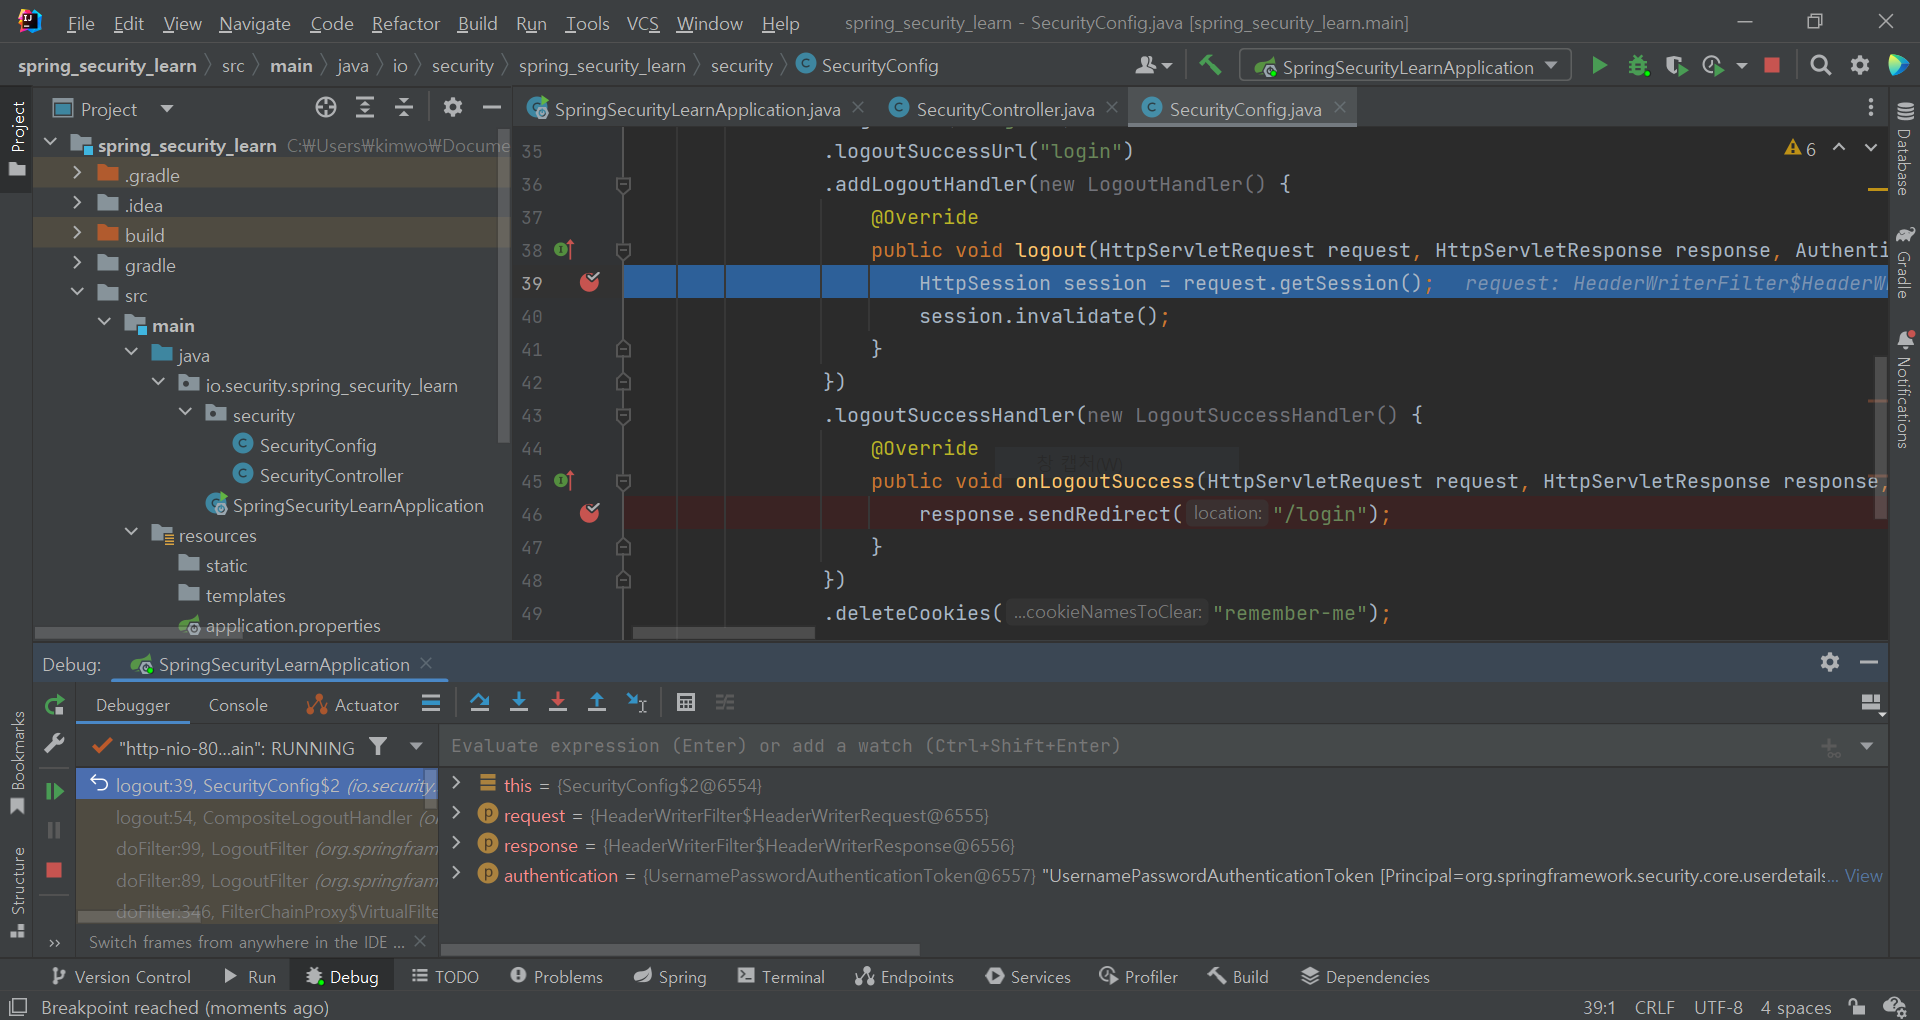Click the Step Out debug icon
The width and height of the screenshot is (1920, 1020).
tap(597, 703)
